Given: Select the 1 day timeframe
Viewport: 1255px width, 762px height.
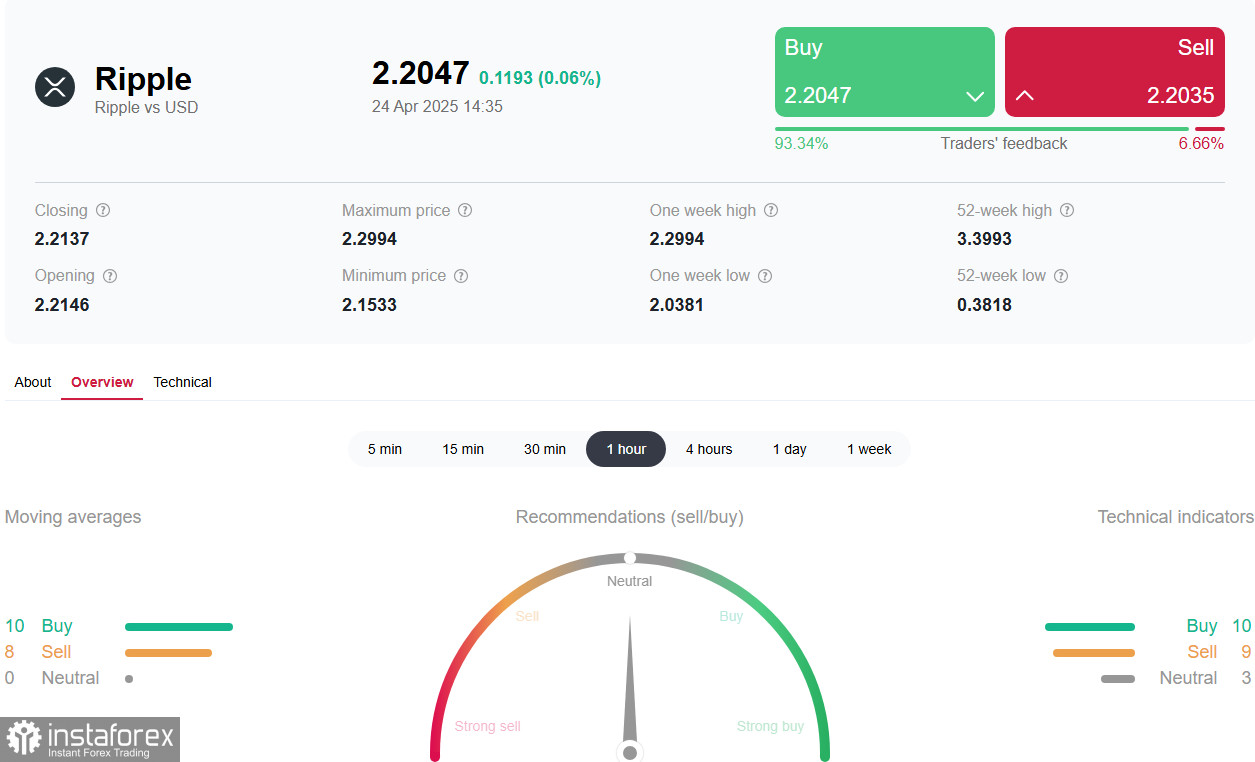Looking at the screenshot, I should pyautogui.click(x=790, y=449).
